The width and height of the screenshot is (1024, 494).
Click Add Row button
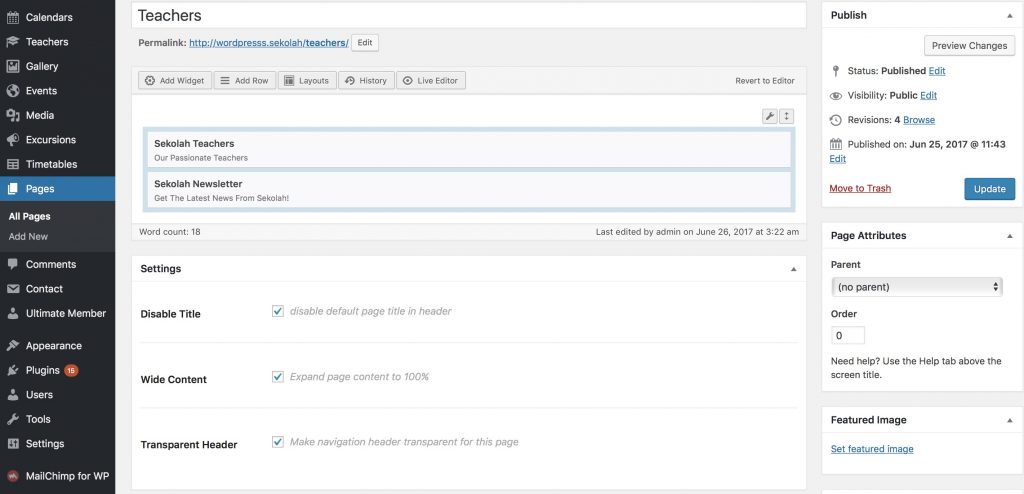[x=245, y=80]
